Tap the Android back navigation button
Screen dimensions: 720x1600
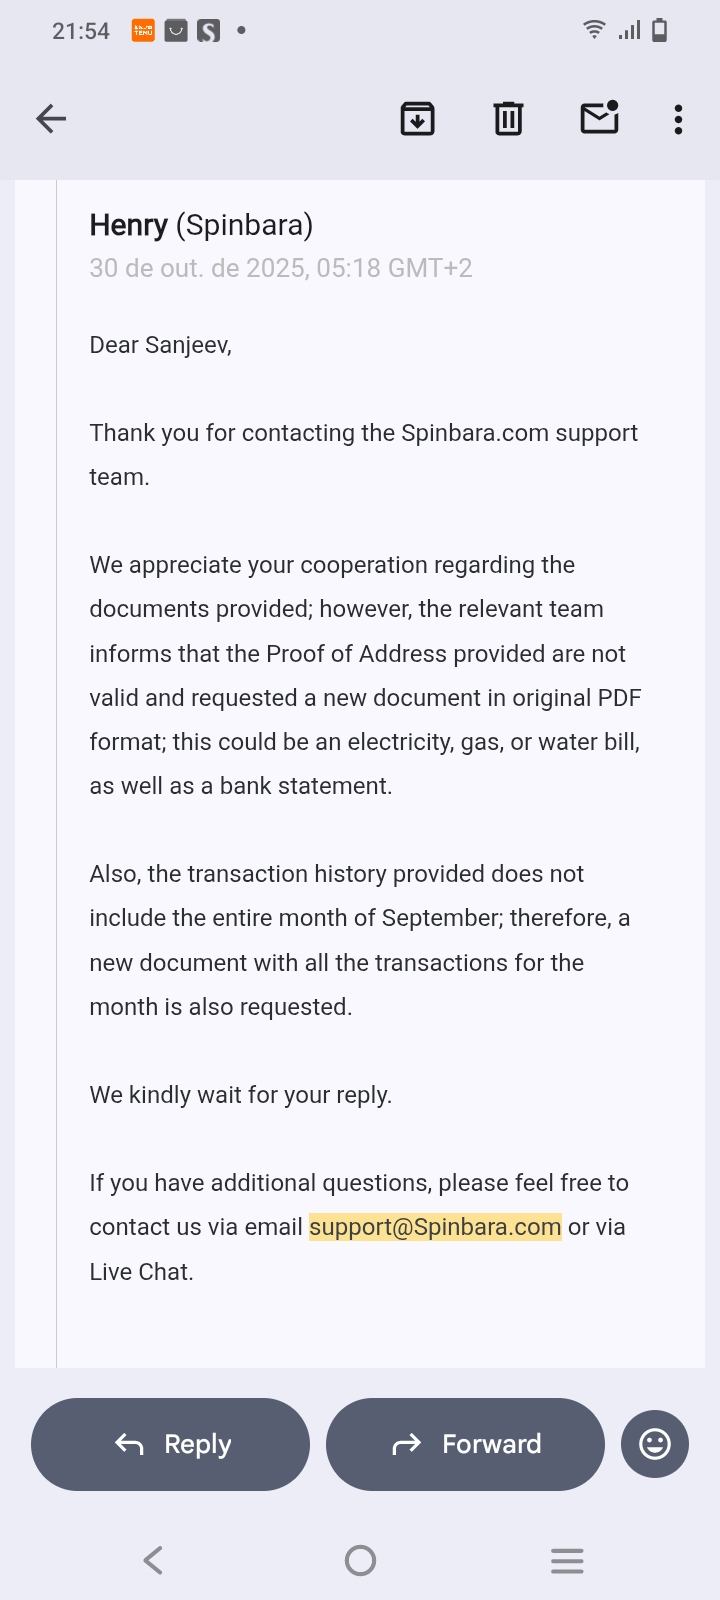click(153, 1560)
